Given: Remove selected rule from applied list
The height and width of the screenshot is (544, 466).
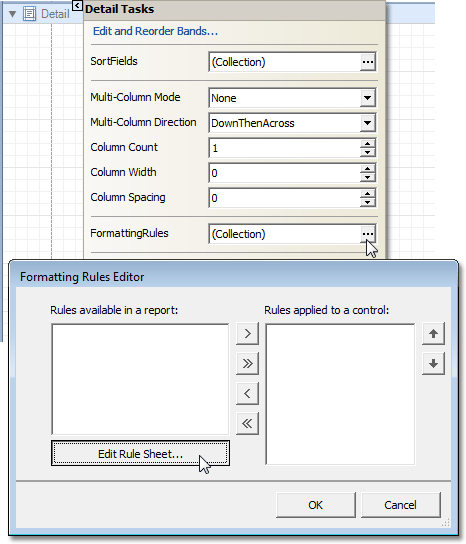Looking at the screenshot, I should point(247,393).
